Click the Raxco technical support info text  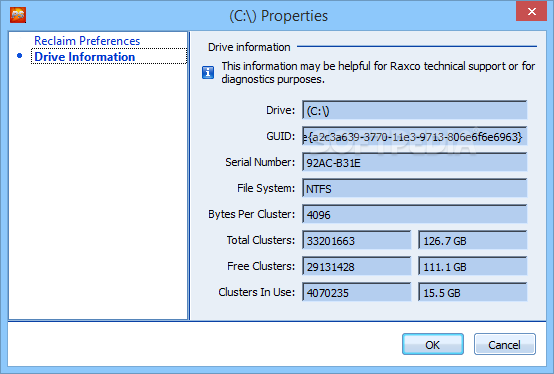378,72
